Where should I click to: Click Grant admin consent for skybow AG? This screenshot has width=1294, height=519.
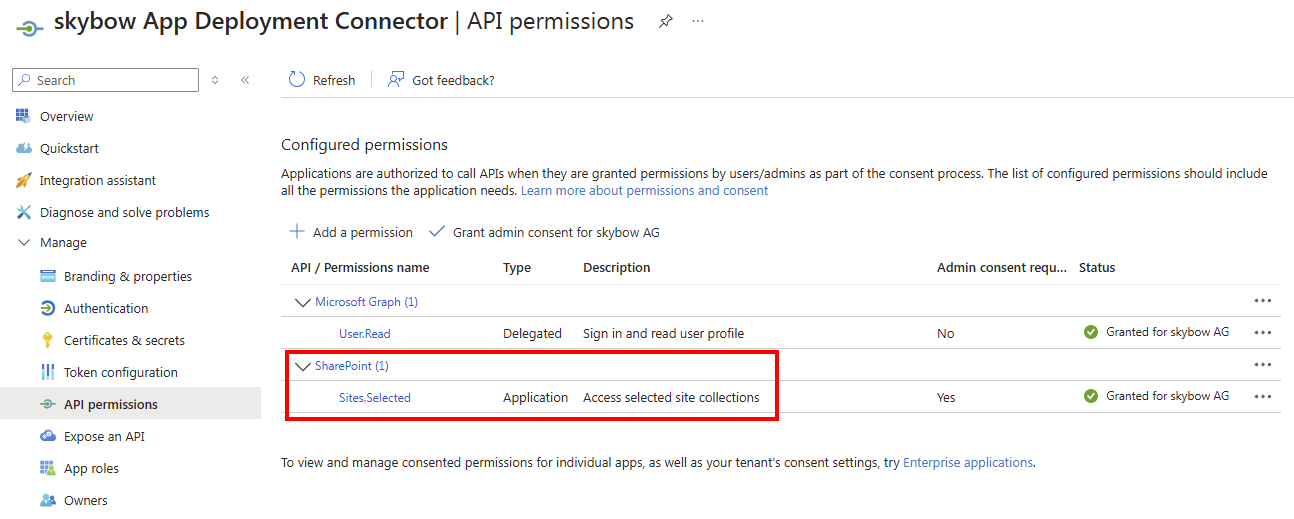[556, 233]
